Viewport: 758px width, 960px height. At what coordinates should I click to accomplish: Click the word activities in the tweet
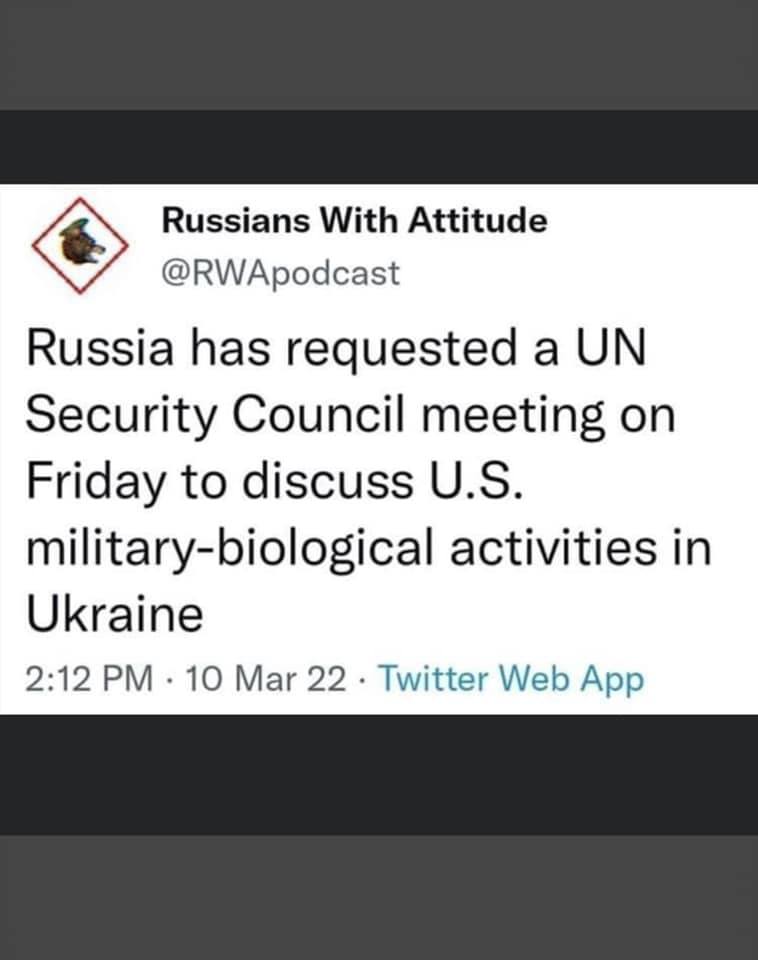point(564,549)
